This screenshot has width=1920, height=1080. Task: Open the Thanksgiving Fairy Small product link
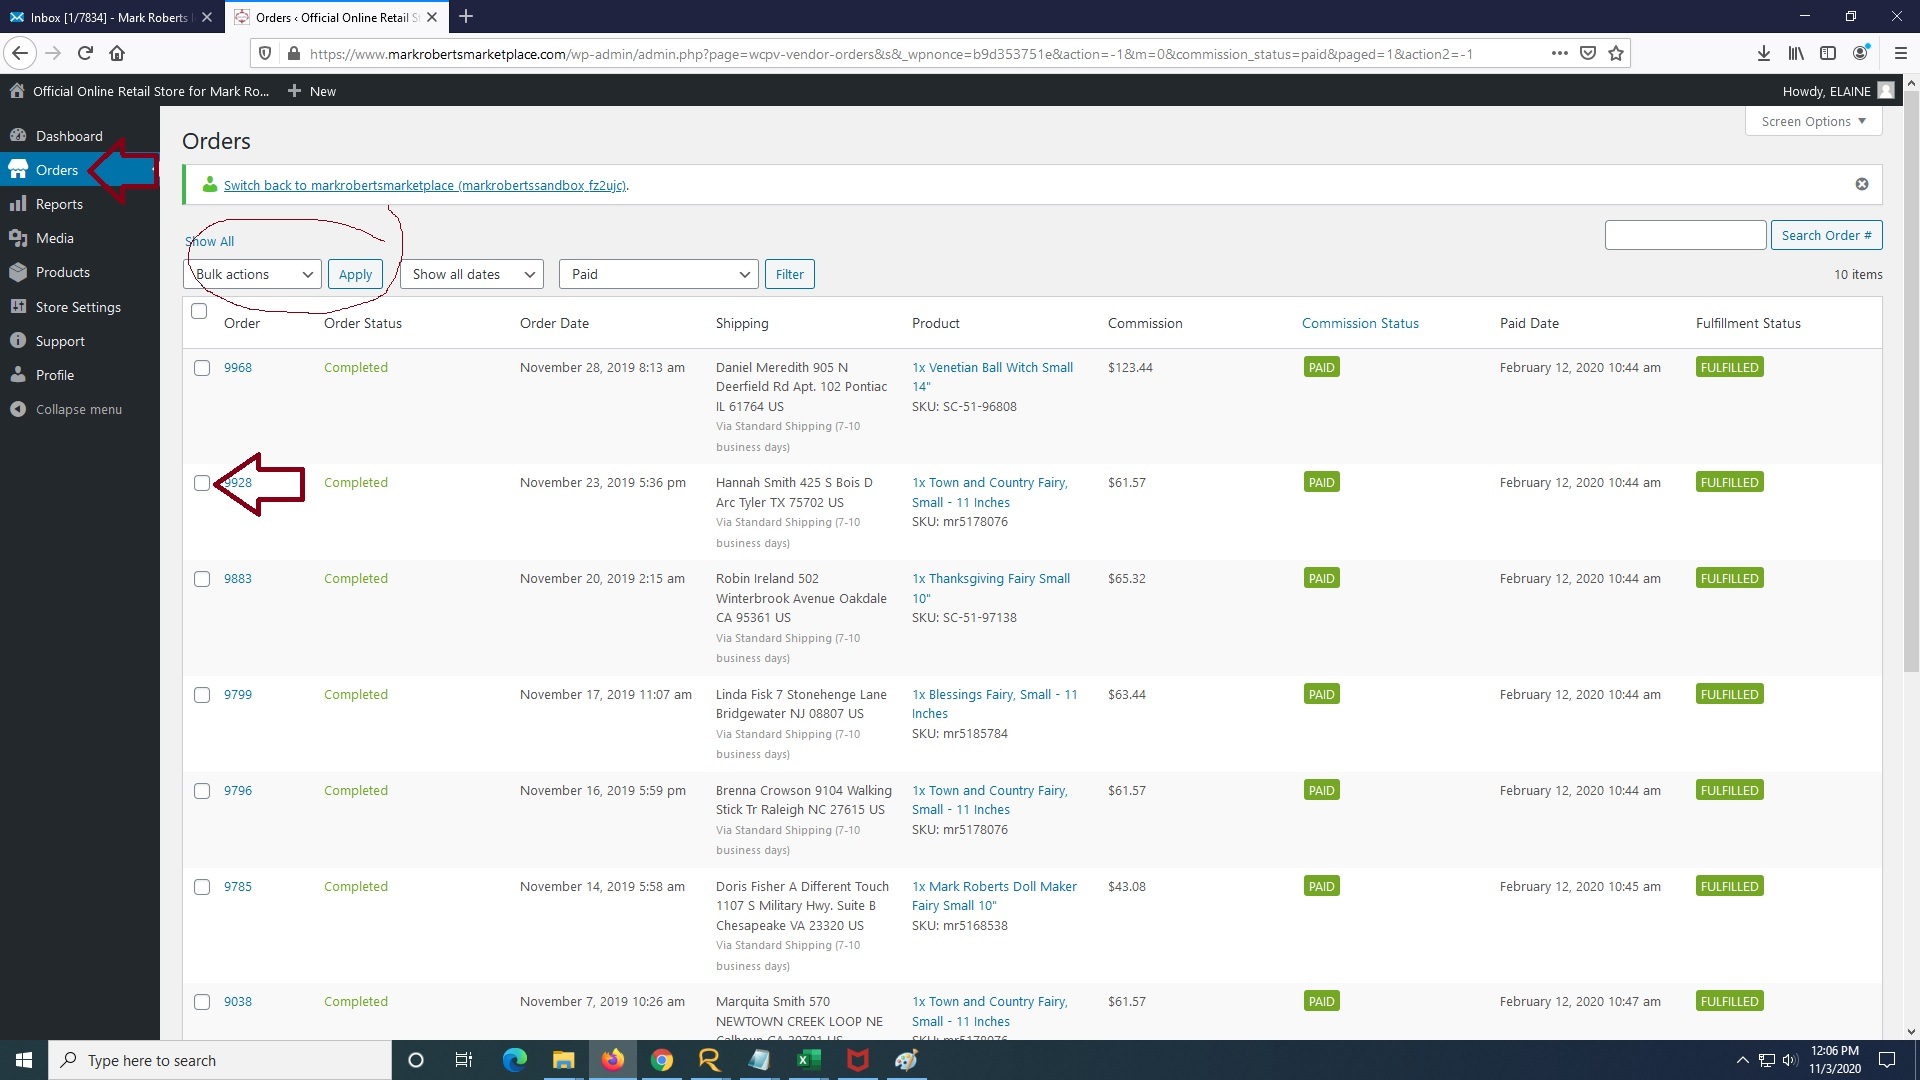pos(991,588)
